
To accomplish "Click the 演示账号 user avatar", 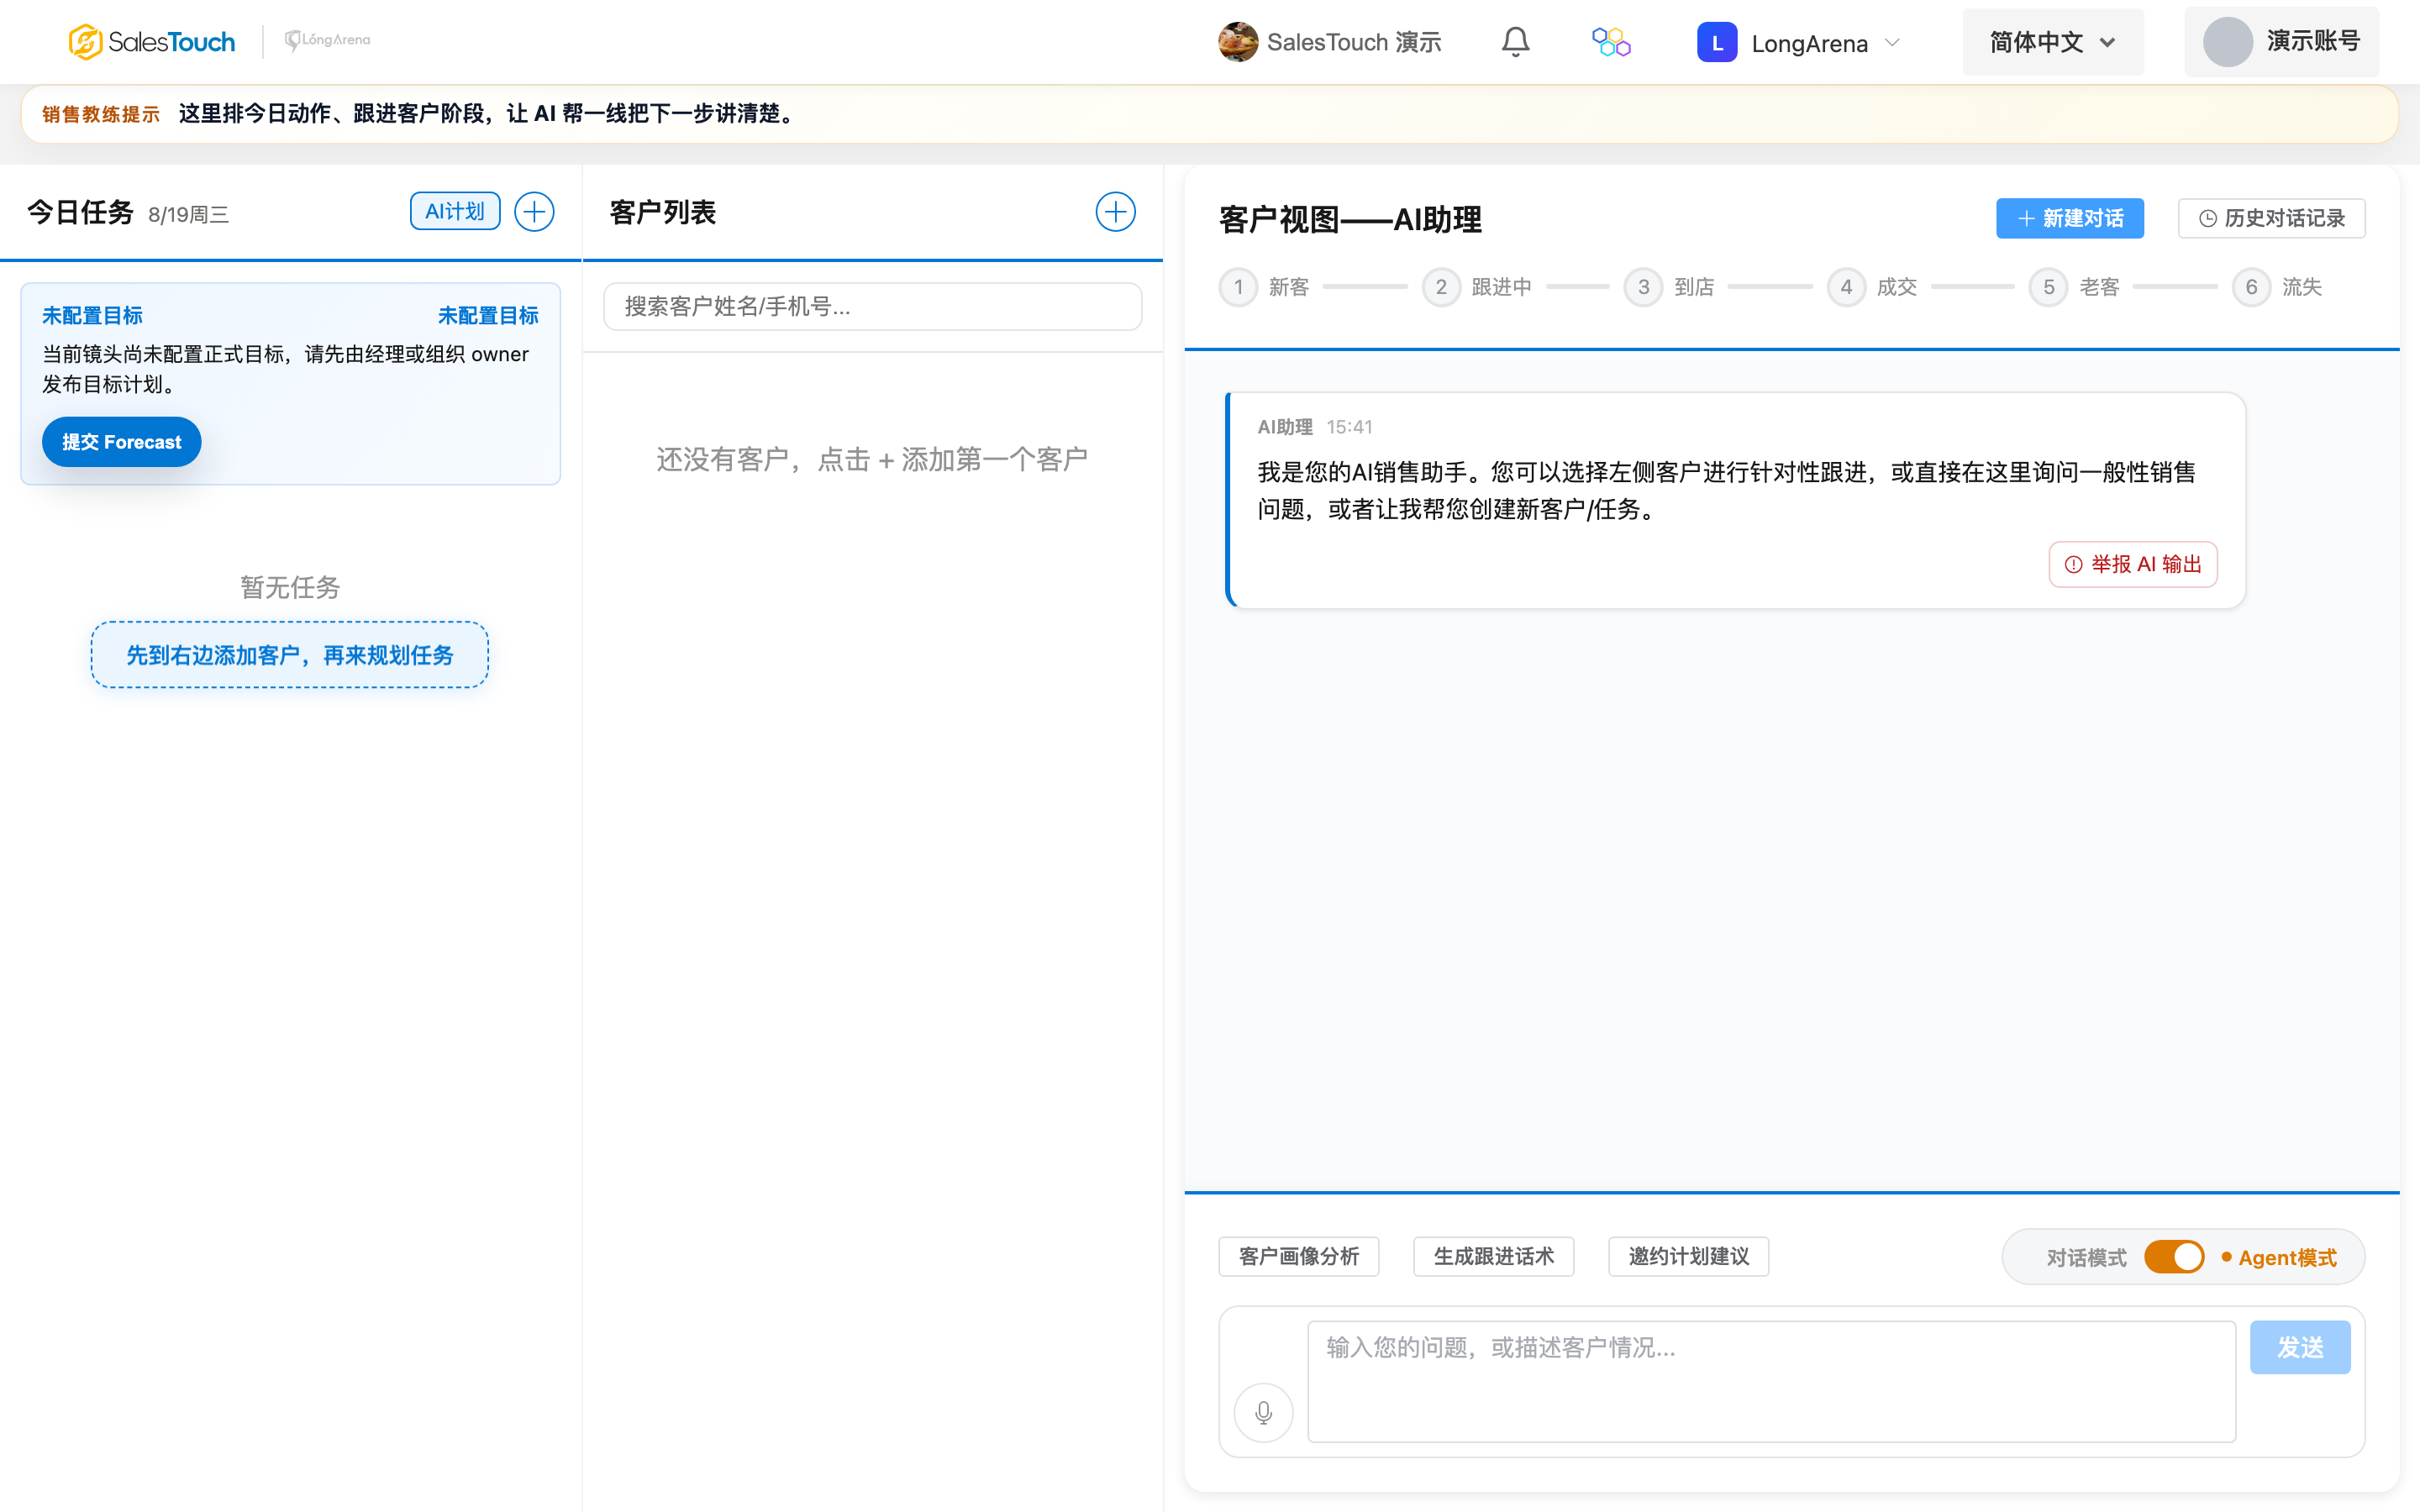I will pyautogui.click(x=2228, y=42).
